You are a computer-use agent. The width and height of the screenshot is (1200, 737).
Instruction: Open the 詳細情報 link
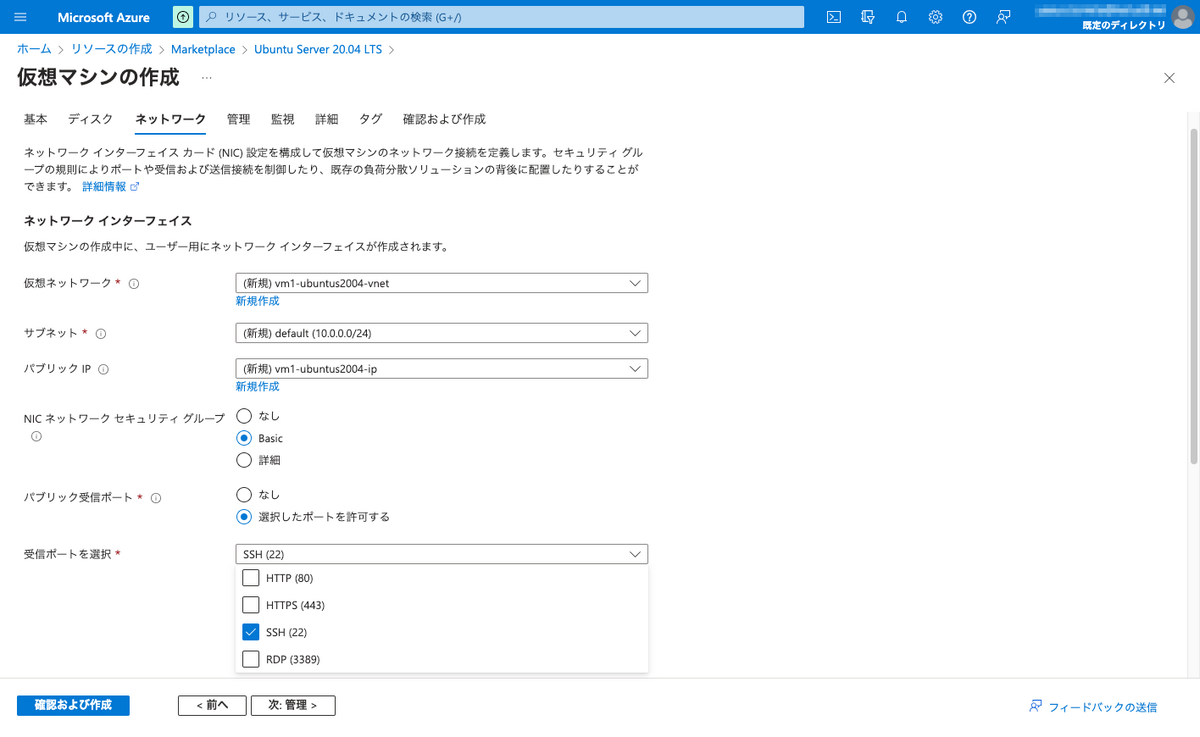click(110, 187)
